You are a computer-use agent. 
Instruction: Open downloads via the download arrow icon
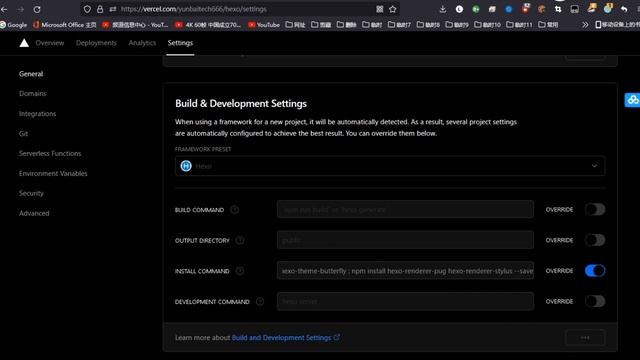443,9
